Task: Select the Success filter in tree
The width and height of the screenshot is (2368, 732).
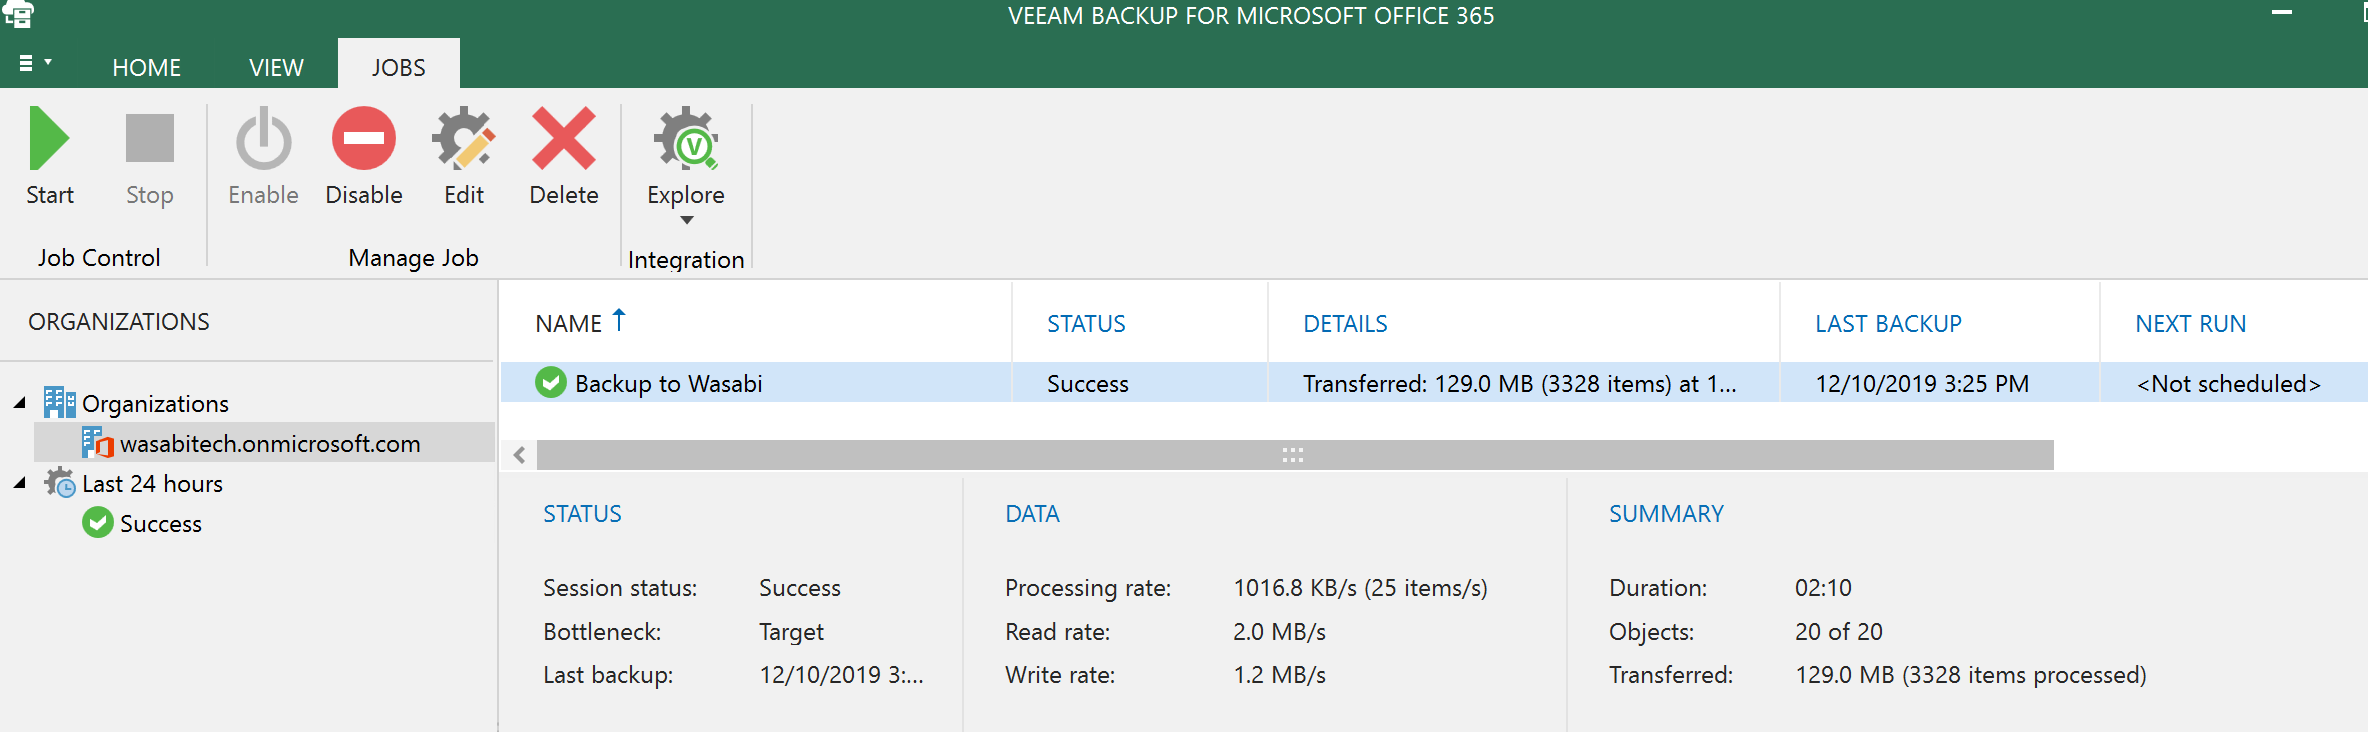Action: [x=160, y=523]
